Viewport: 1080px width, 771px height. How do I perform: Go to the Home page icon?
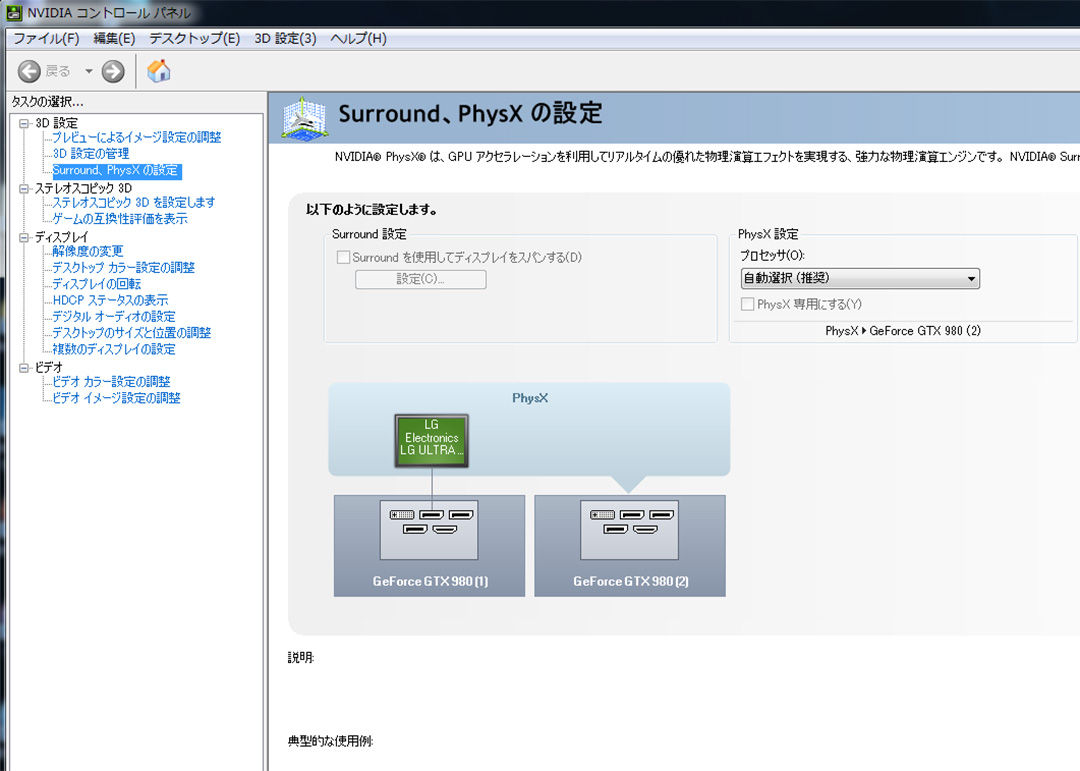pos(159,71)
